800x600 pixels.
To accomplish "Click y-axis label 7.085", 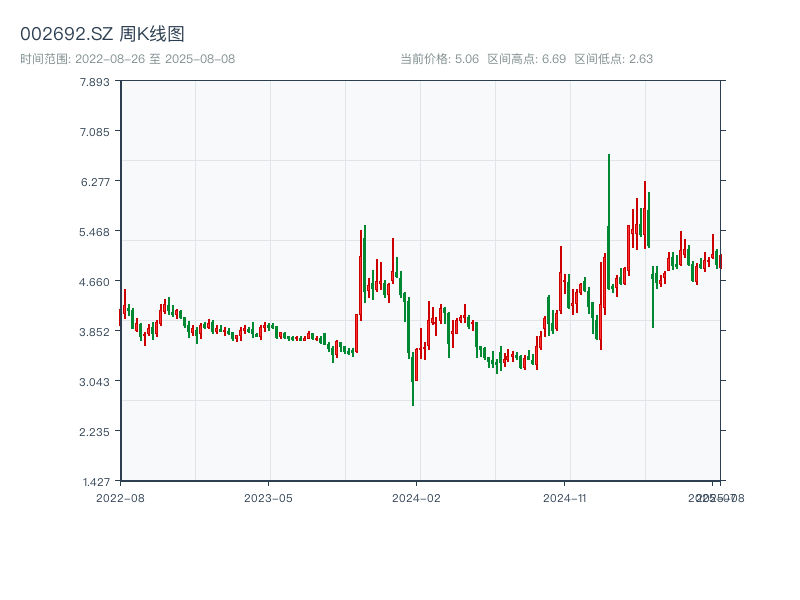I will [x=94, y=132].
